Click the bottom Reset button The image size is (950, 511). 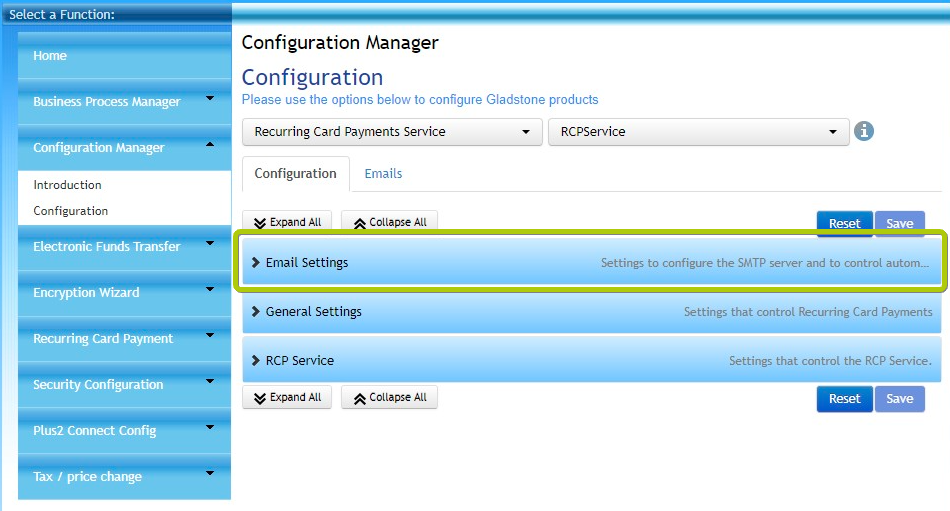845,399
